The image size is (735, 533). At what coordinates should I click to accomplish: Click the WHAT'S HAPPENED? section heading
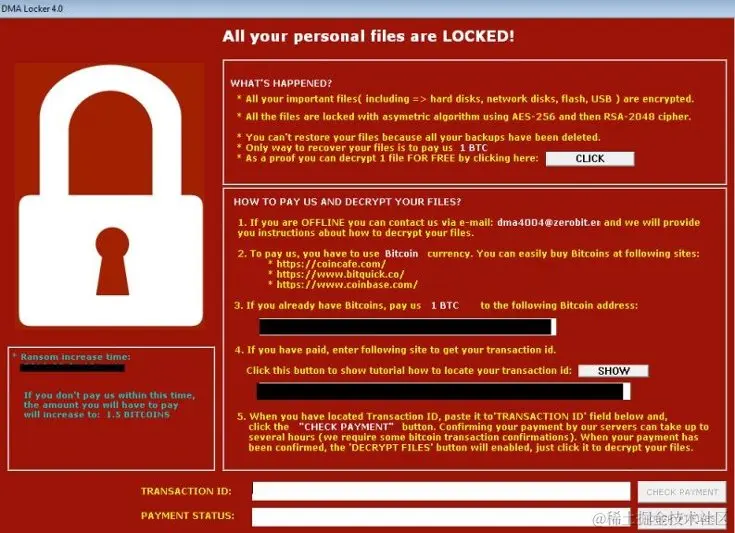coord(281,83)
